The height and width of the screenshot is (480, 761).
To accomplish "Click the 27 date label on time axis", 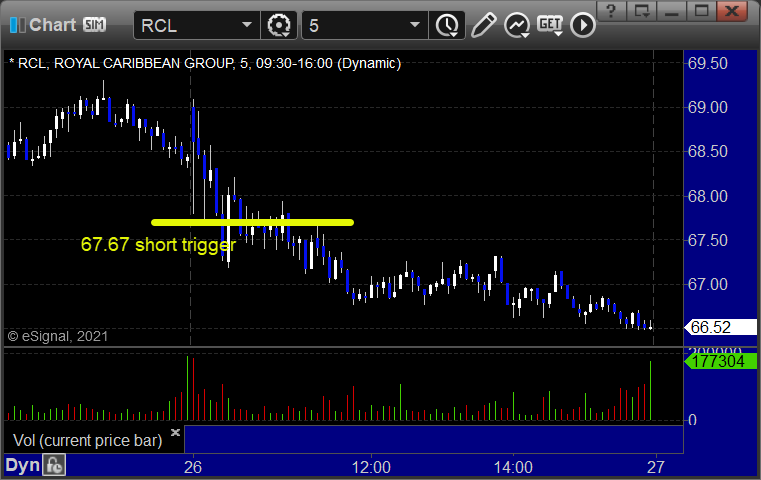I will [656, 467].
